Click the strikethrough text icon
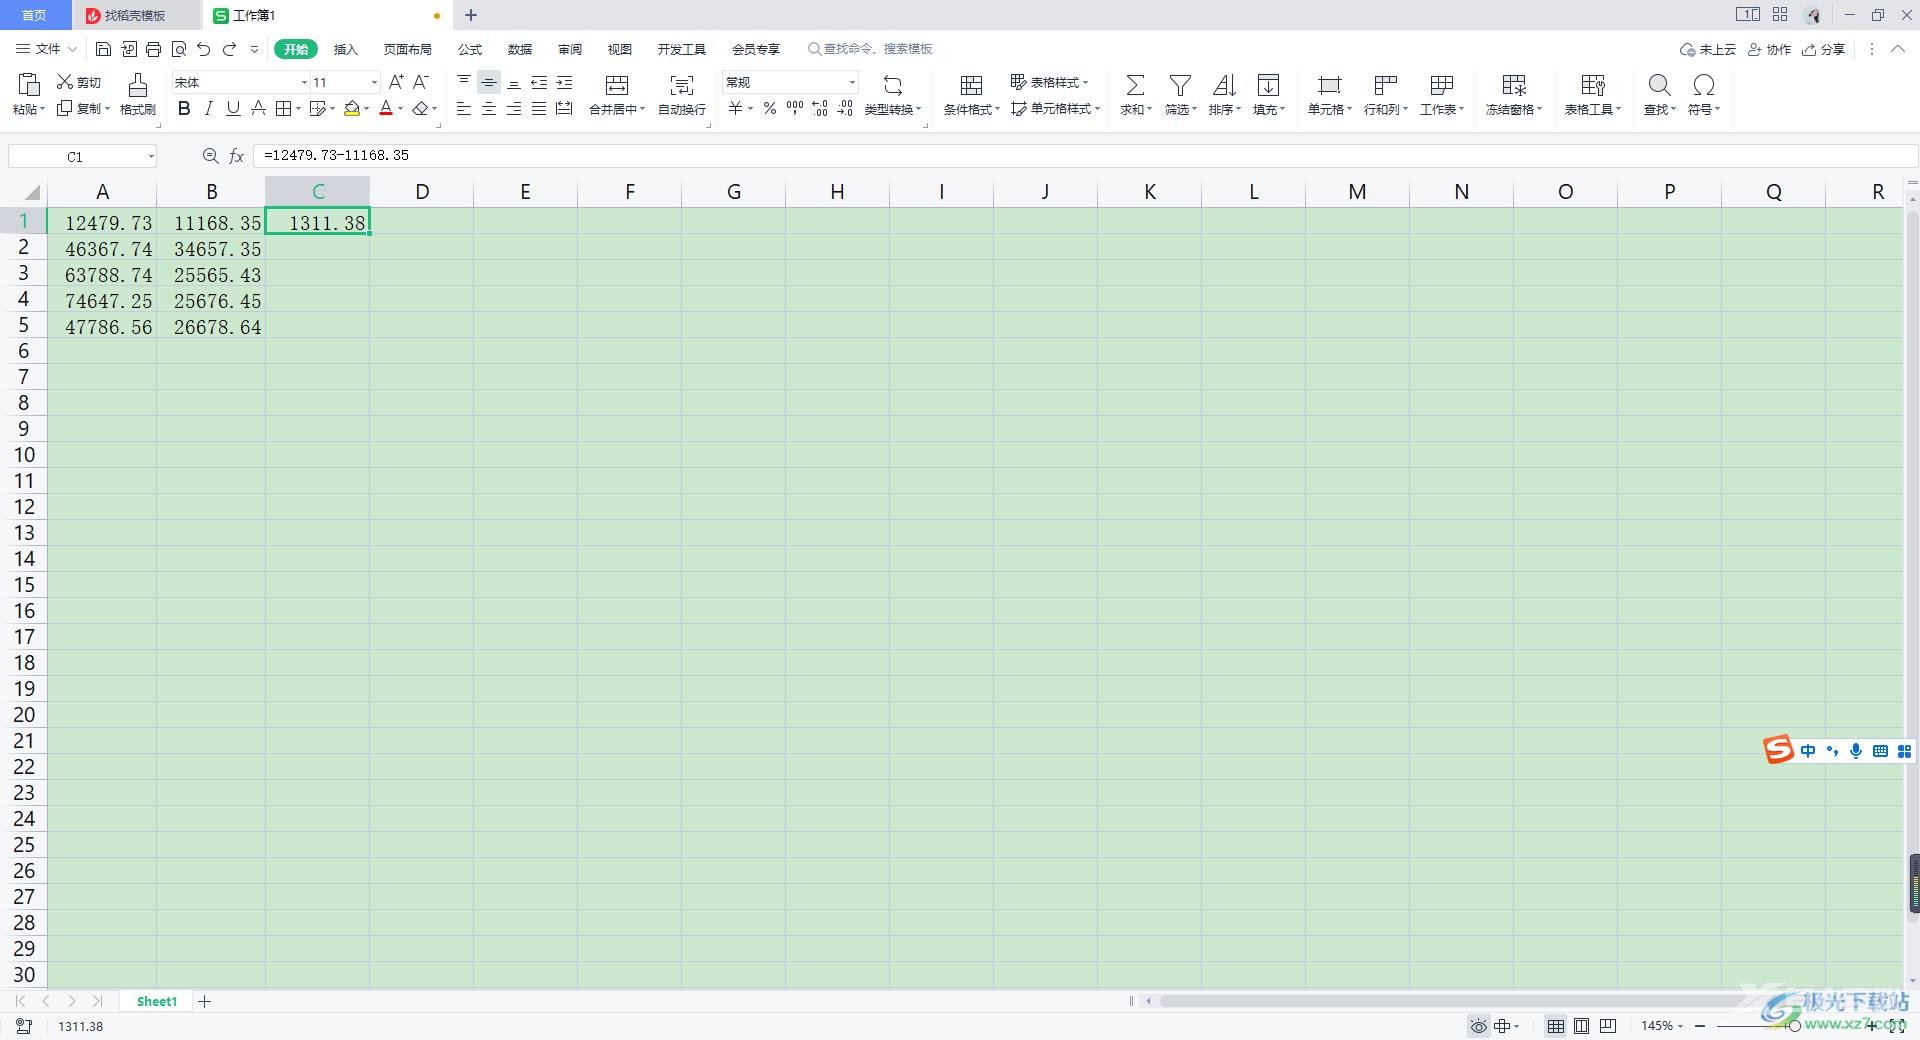 [258, 108]
